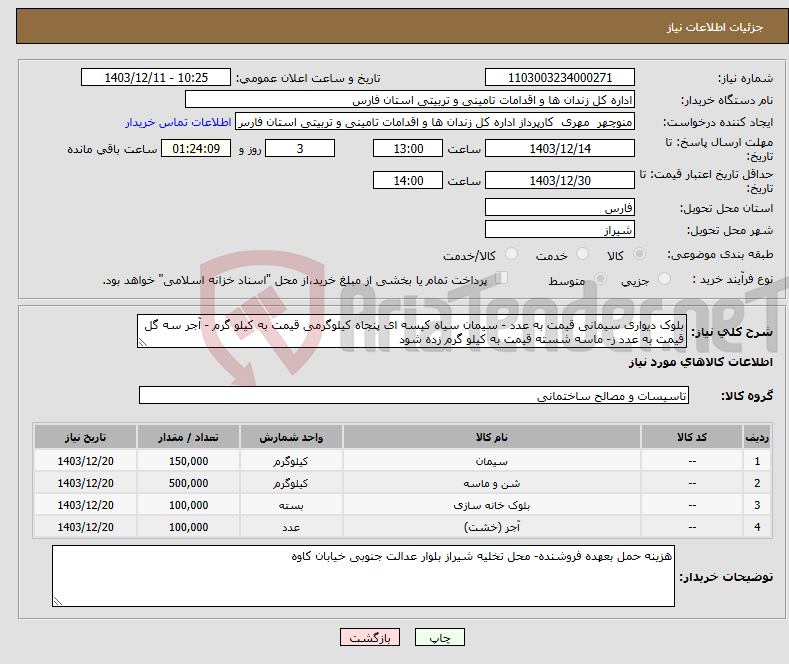Click the واحد شمارش column header
789x664 pixels.
pyautogui.click(x=291, y=437)
